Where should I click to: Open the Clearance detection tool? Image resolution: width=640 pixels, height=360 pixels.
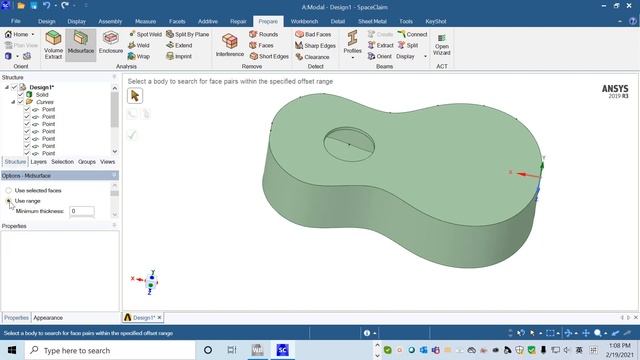click(x=312, y=57)
